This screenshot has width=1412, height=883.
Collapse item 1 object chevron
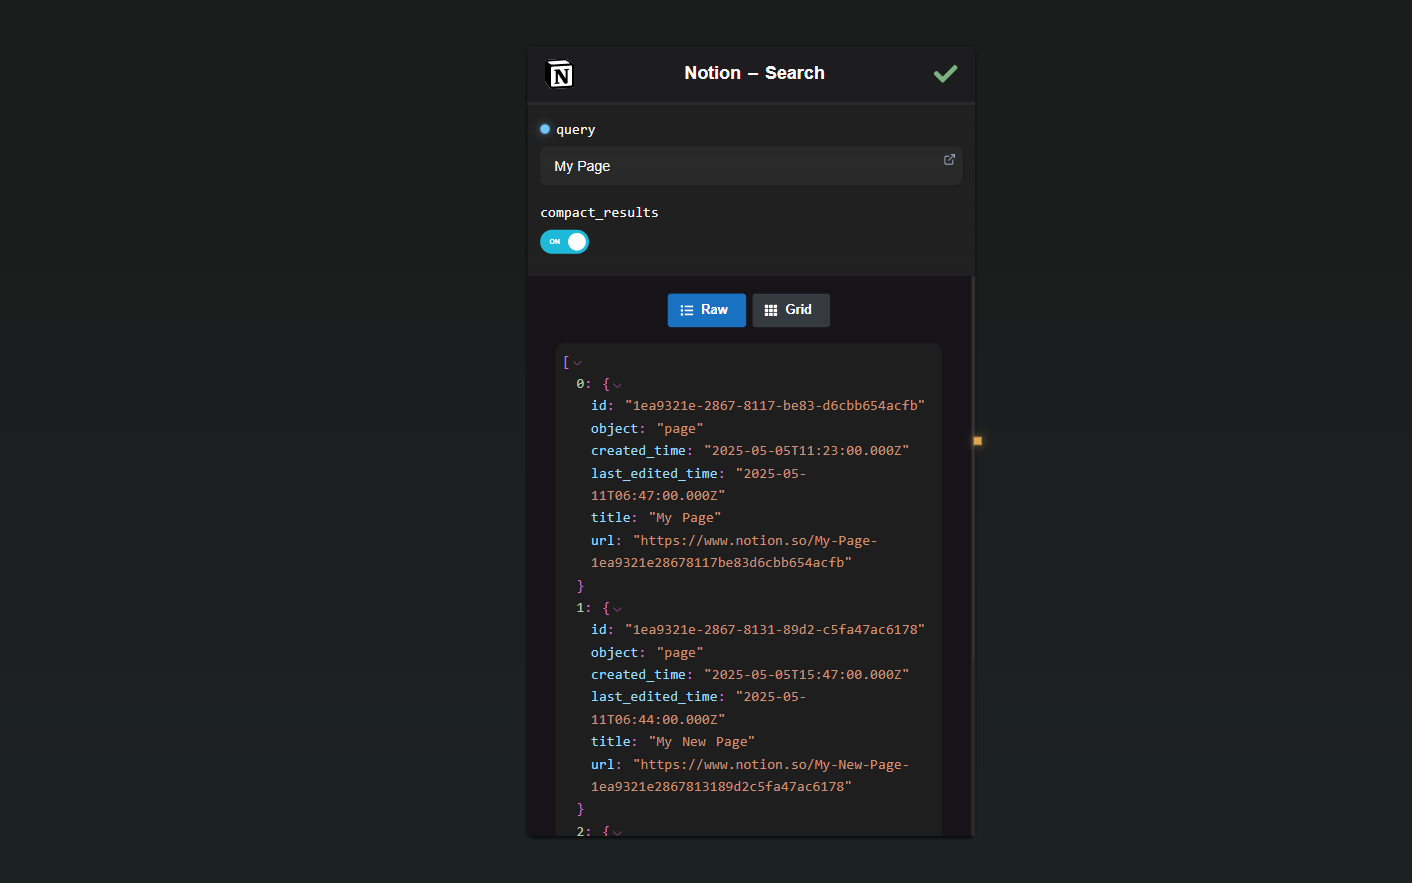617,609
